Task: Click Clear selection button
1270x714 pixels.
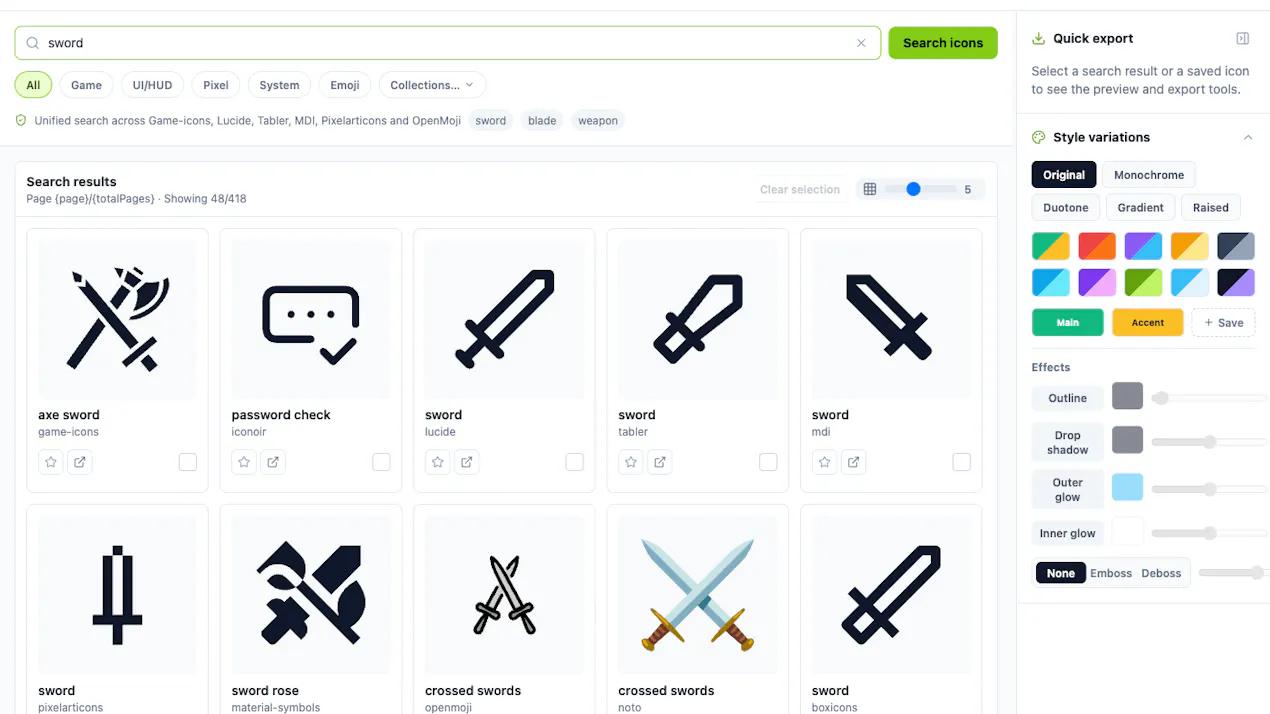Action: [800, 189]
